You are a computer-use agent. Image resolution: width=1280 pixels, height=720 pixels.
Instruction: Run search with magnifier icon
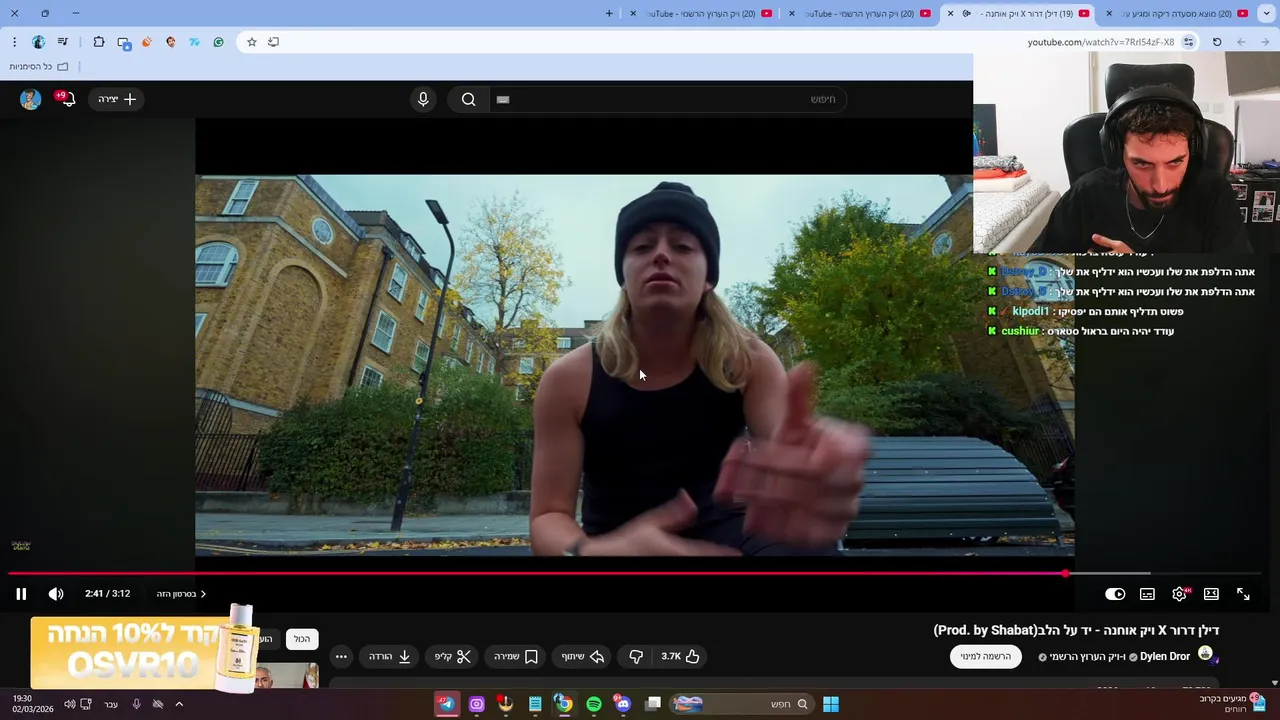click(x=468, y=99)
